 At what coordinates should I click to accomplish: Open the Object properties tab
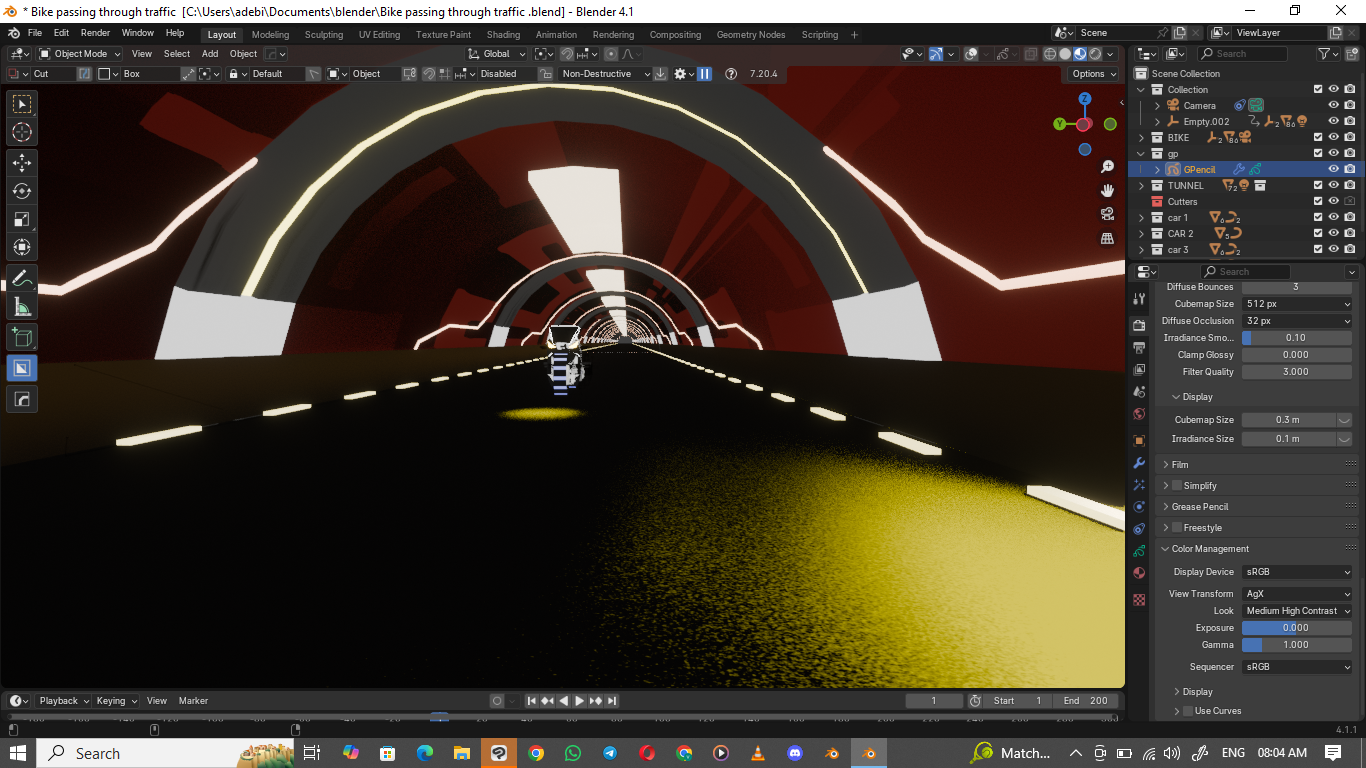click(x=1139, y=440)
